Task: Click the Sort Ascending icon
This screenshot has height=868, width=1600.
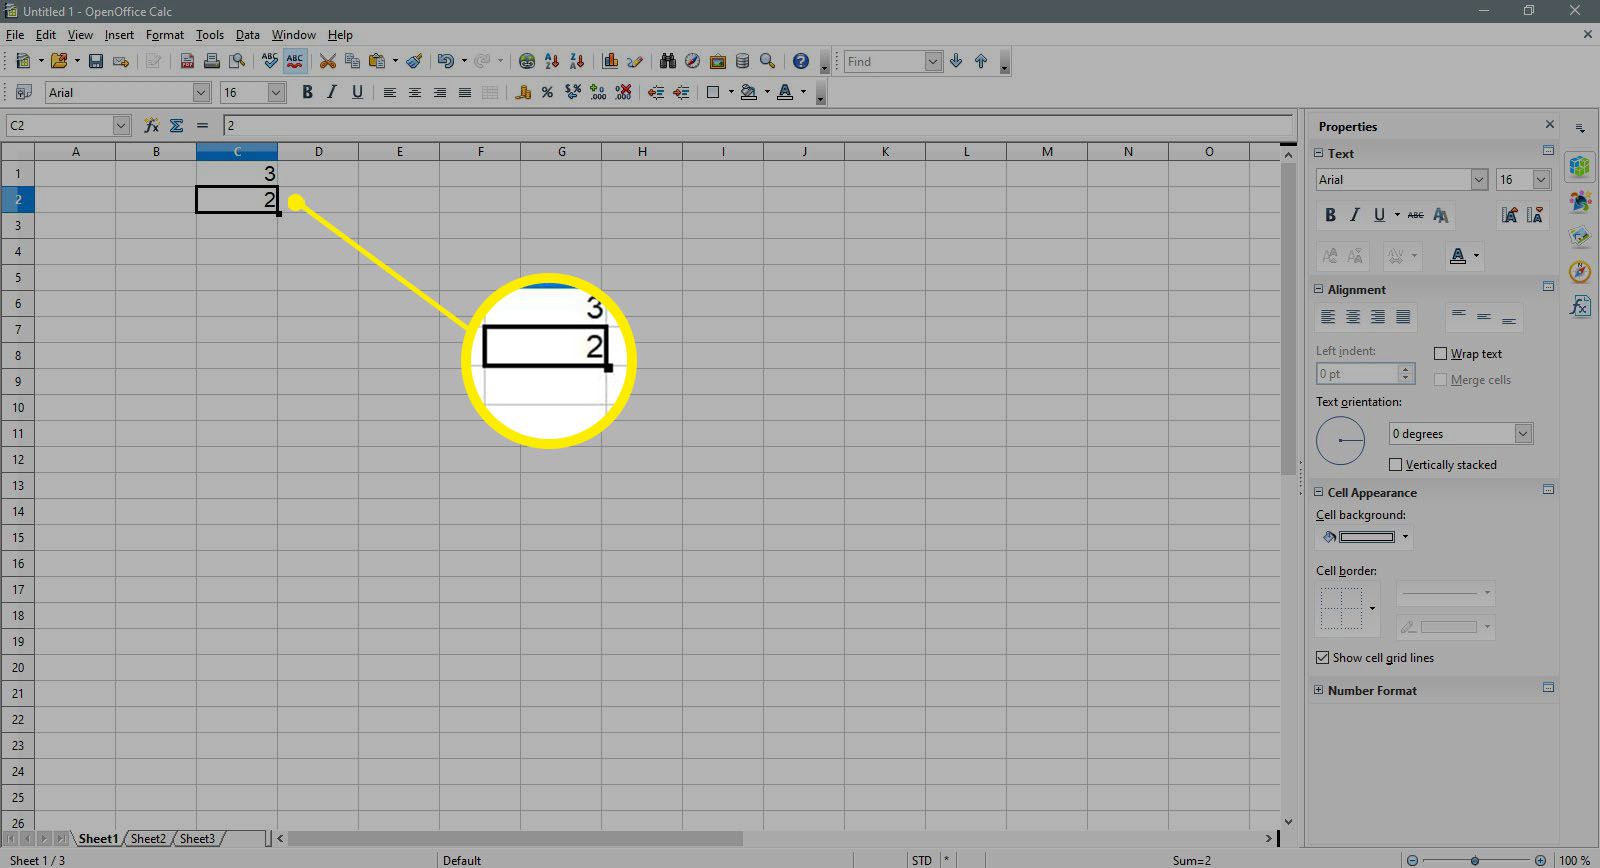Action: click(x=551, y=61)
